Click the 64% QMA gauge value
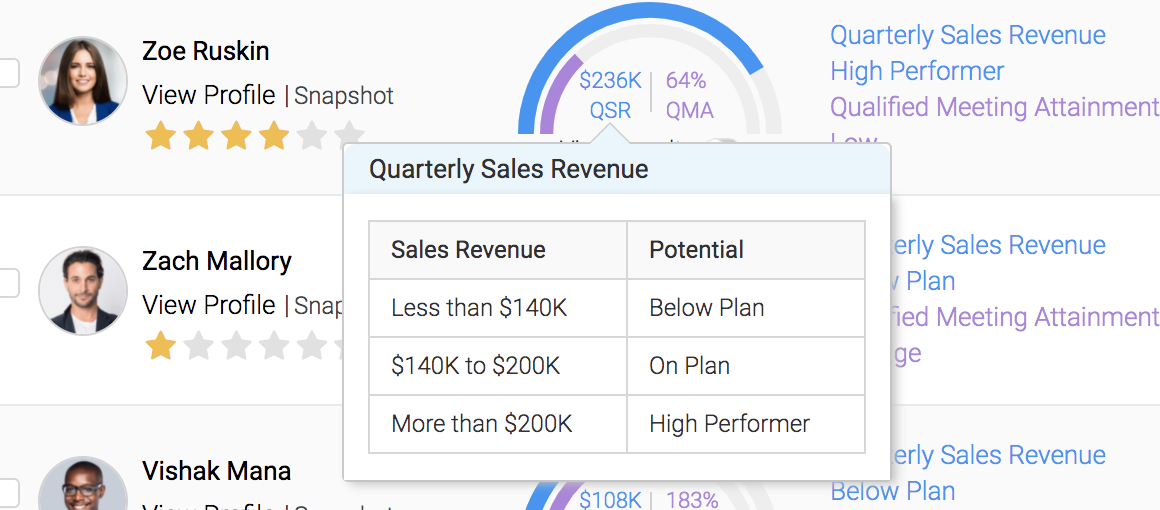The height and width of the screenshot is (510, 1160). click(688, 95)
